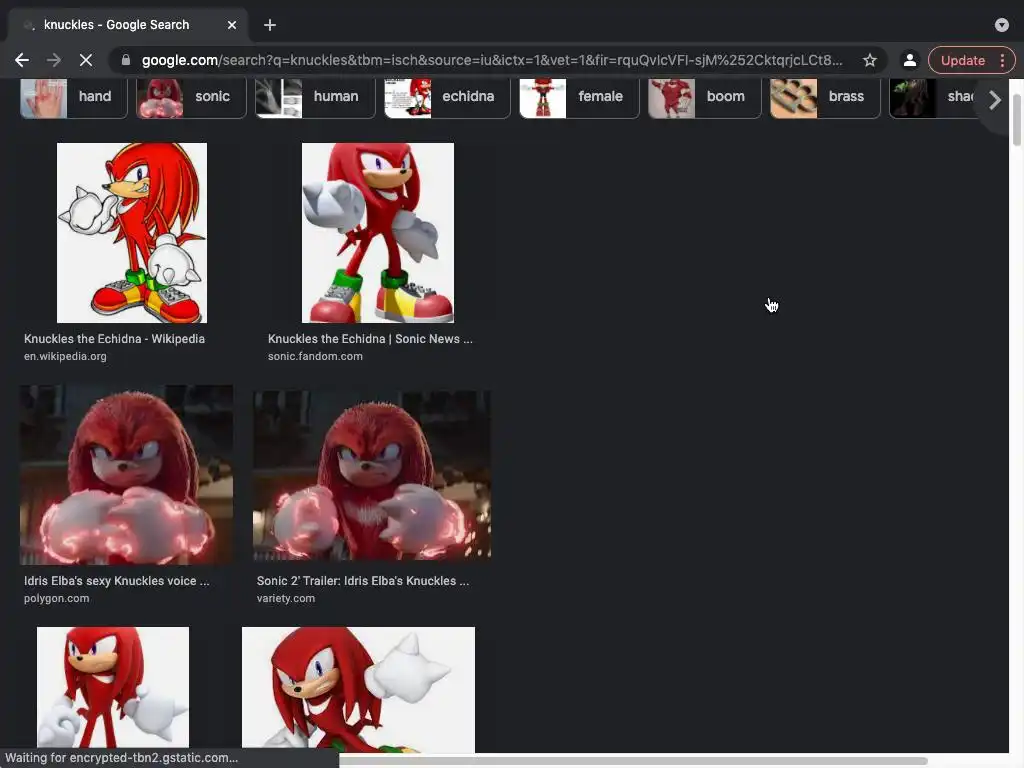Open the polygon.com Knuckles movie image
1024x768 pixels.
coord(126,475)
